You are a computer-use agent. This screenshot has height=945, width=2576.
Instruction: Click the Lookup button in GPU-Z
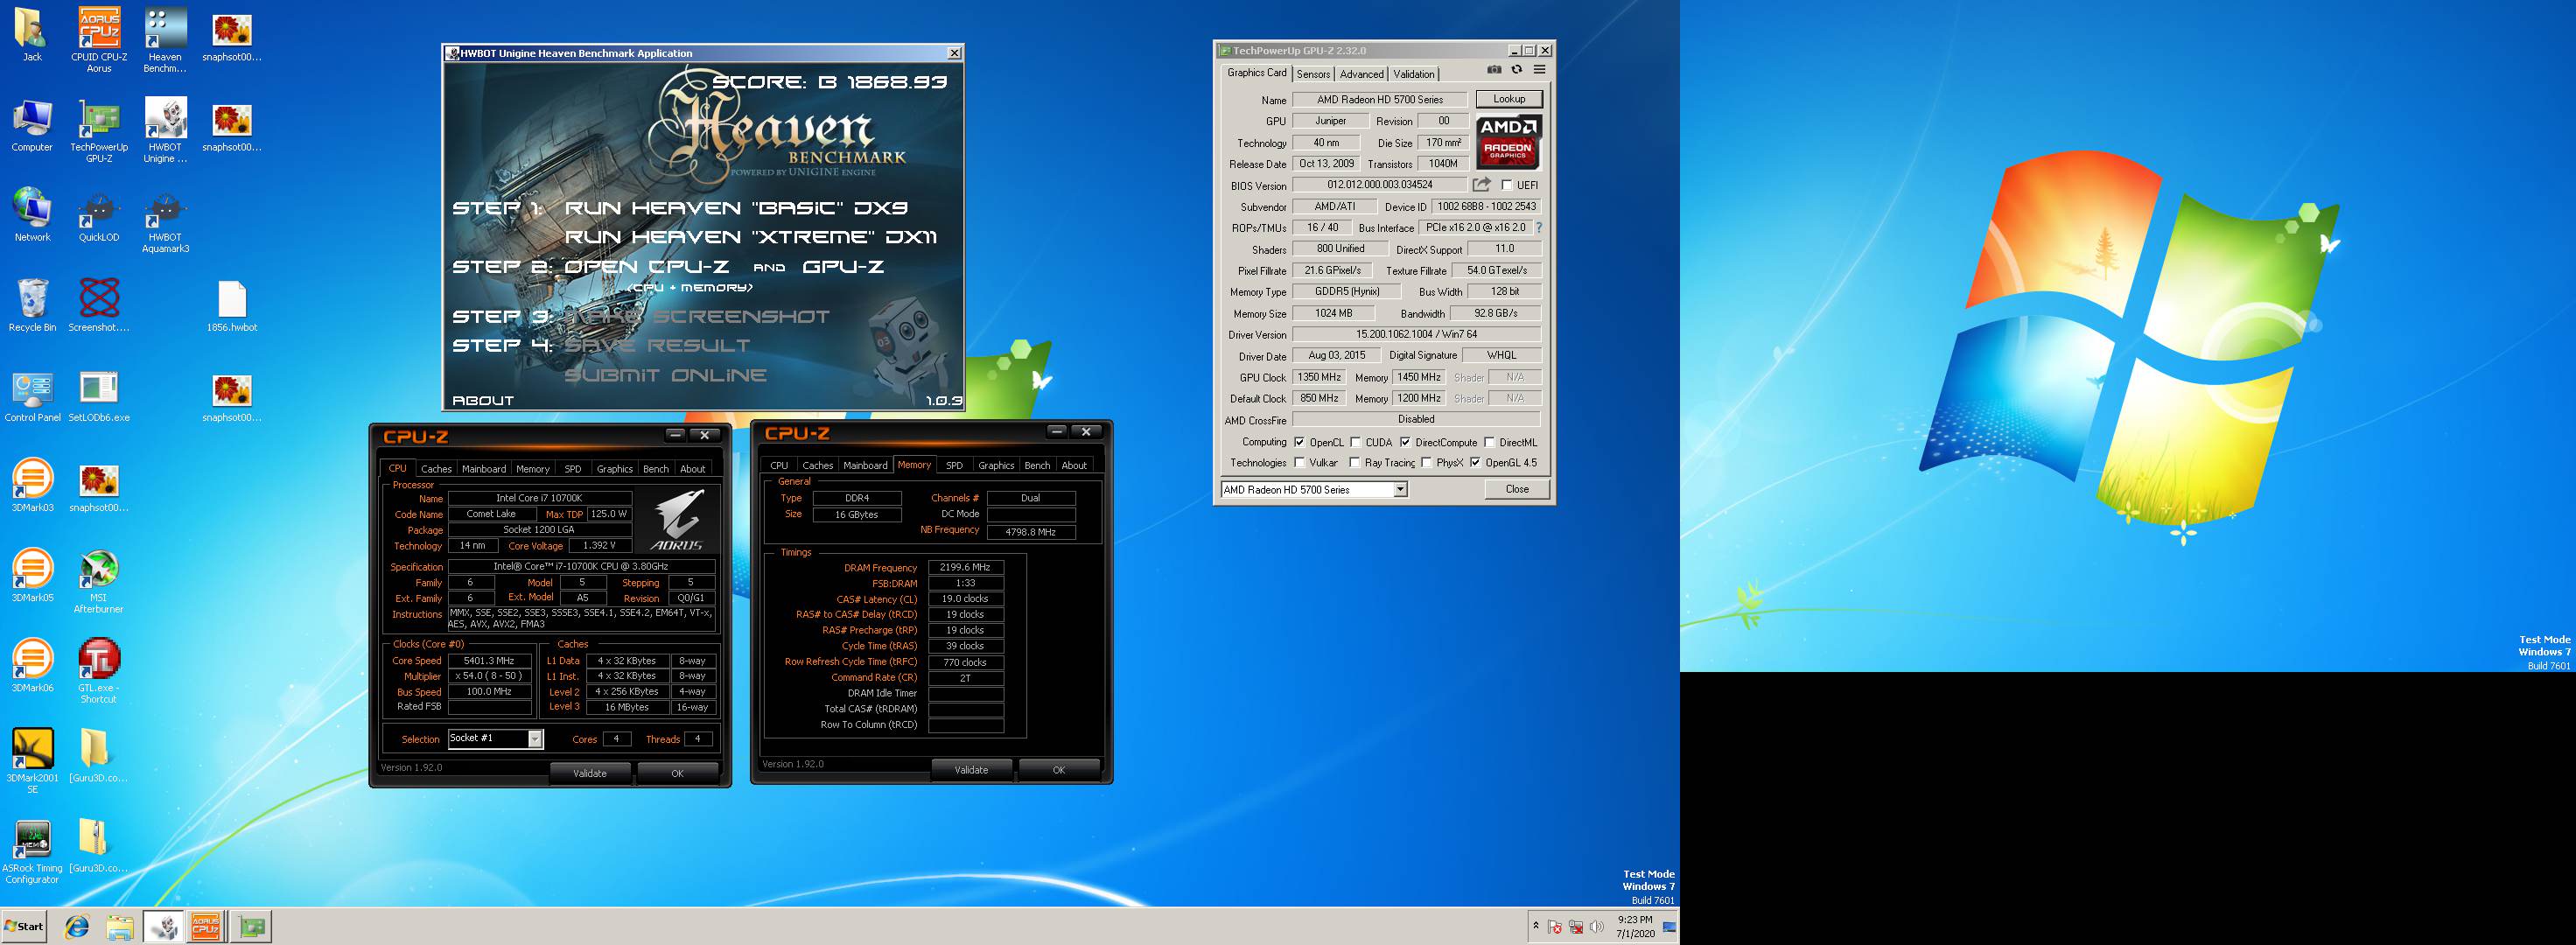click(1509, 99)
